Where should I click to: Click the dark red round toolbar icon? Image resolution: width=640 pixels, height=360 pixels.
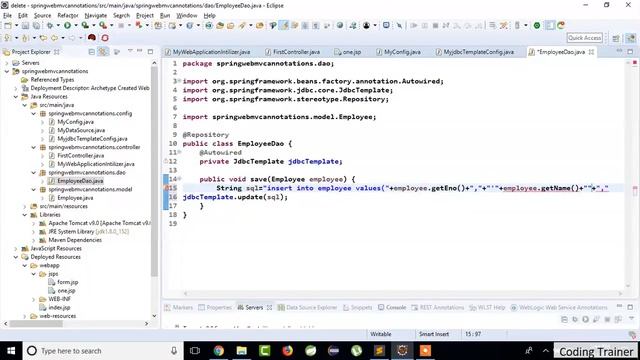(92, 38)
